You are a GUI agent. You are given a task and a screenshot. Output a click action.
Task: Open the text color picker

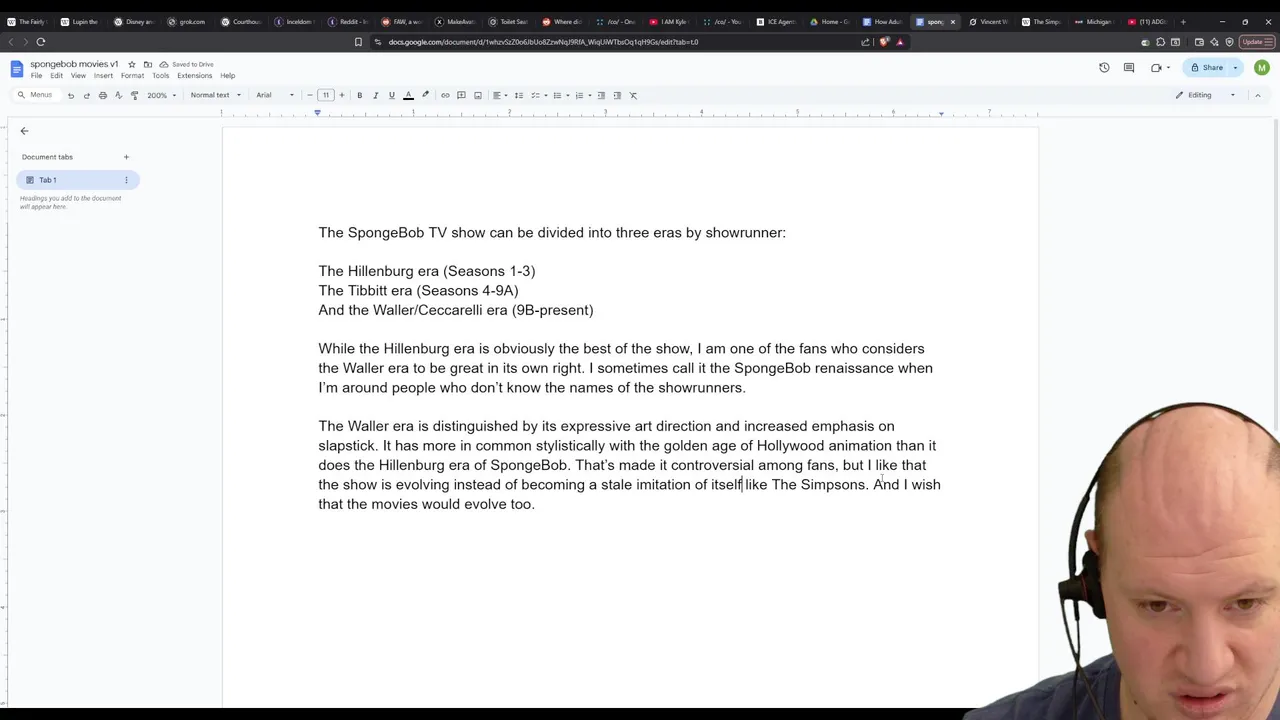(408, 95)
